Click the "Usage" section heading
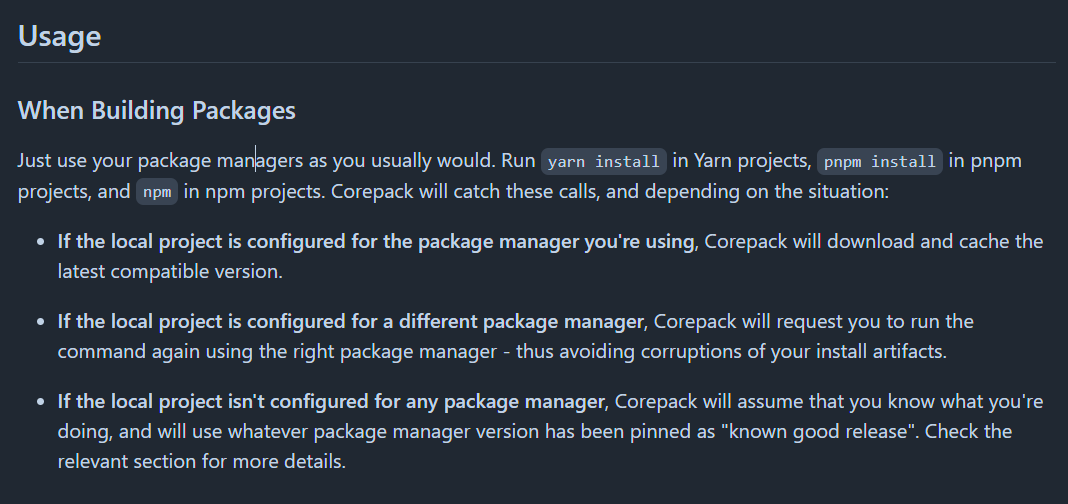Viewport: 1068px width, 504px height. click(59, 35)
